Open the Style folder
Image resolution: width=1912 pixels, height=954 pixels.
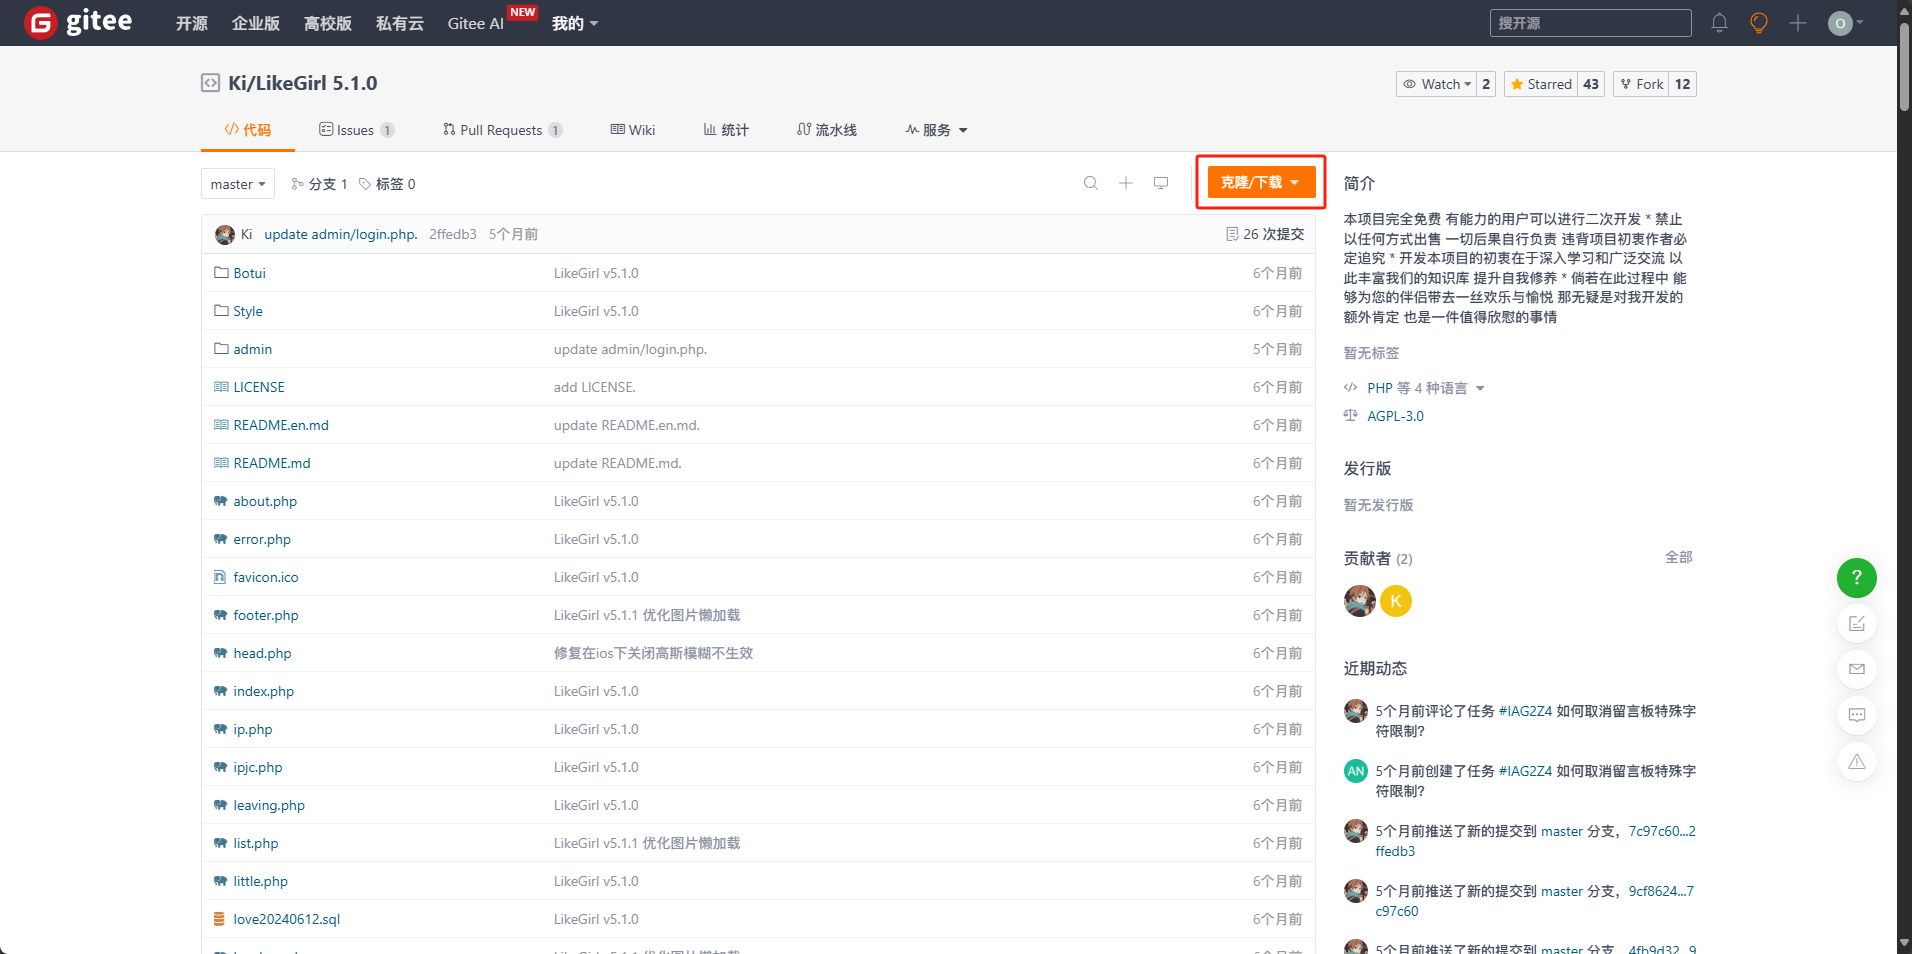point(248,311)
